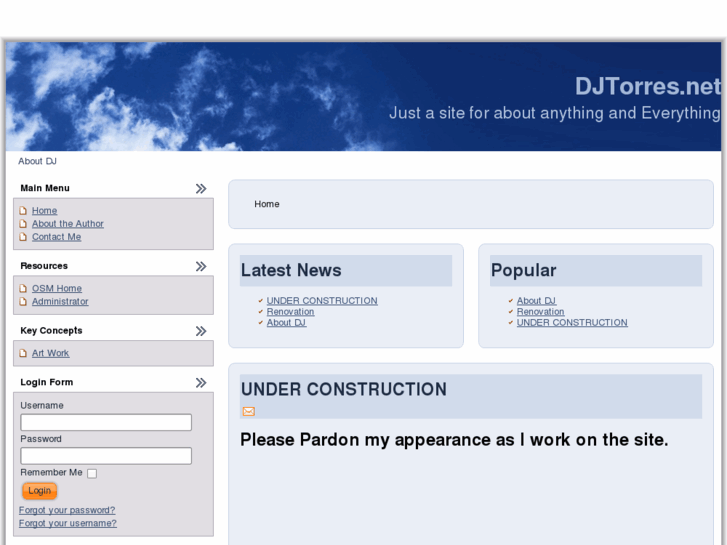The height and width of the screenshot is (545, 727).
Task: Open About DJ in Latest News
Action: point(286,322)
